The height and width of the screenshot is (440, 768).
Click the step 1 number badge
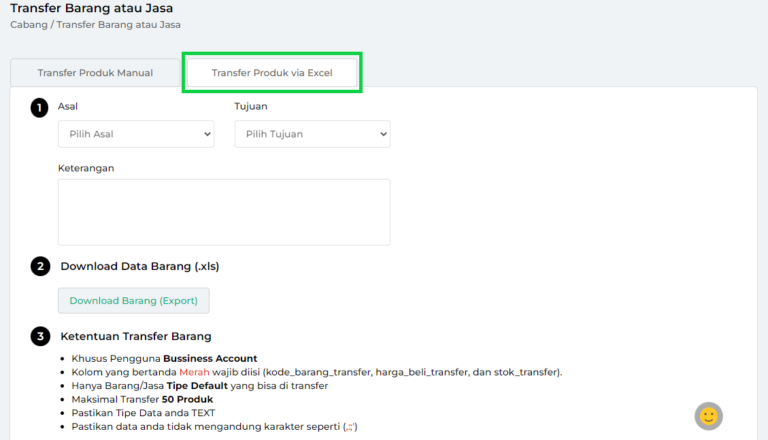[x=39, y=107]
